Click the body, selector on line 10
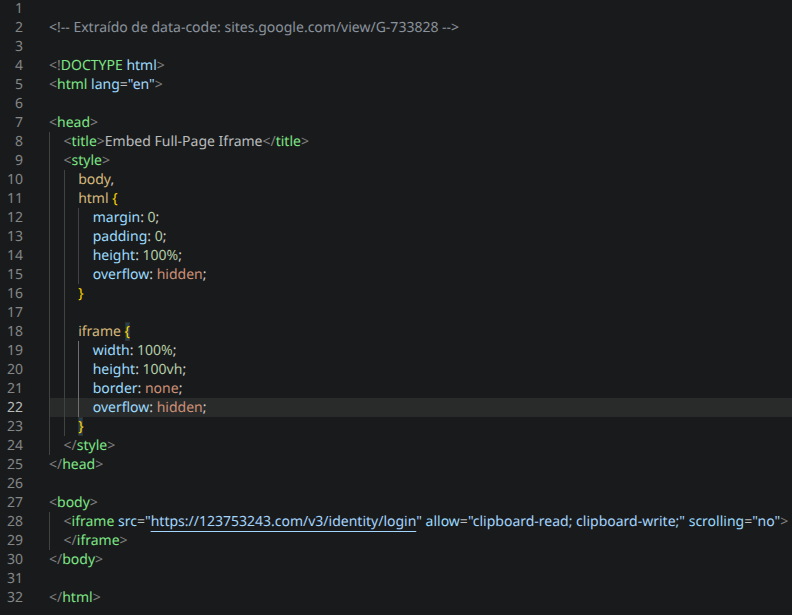792x615 pixels. (96, 179)
